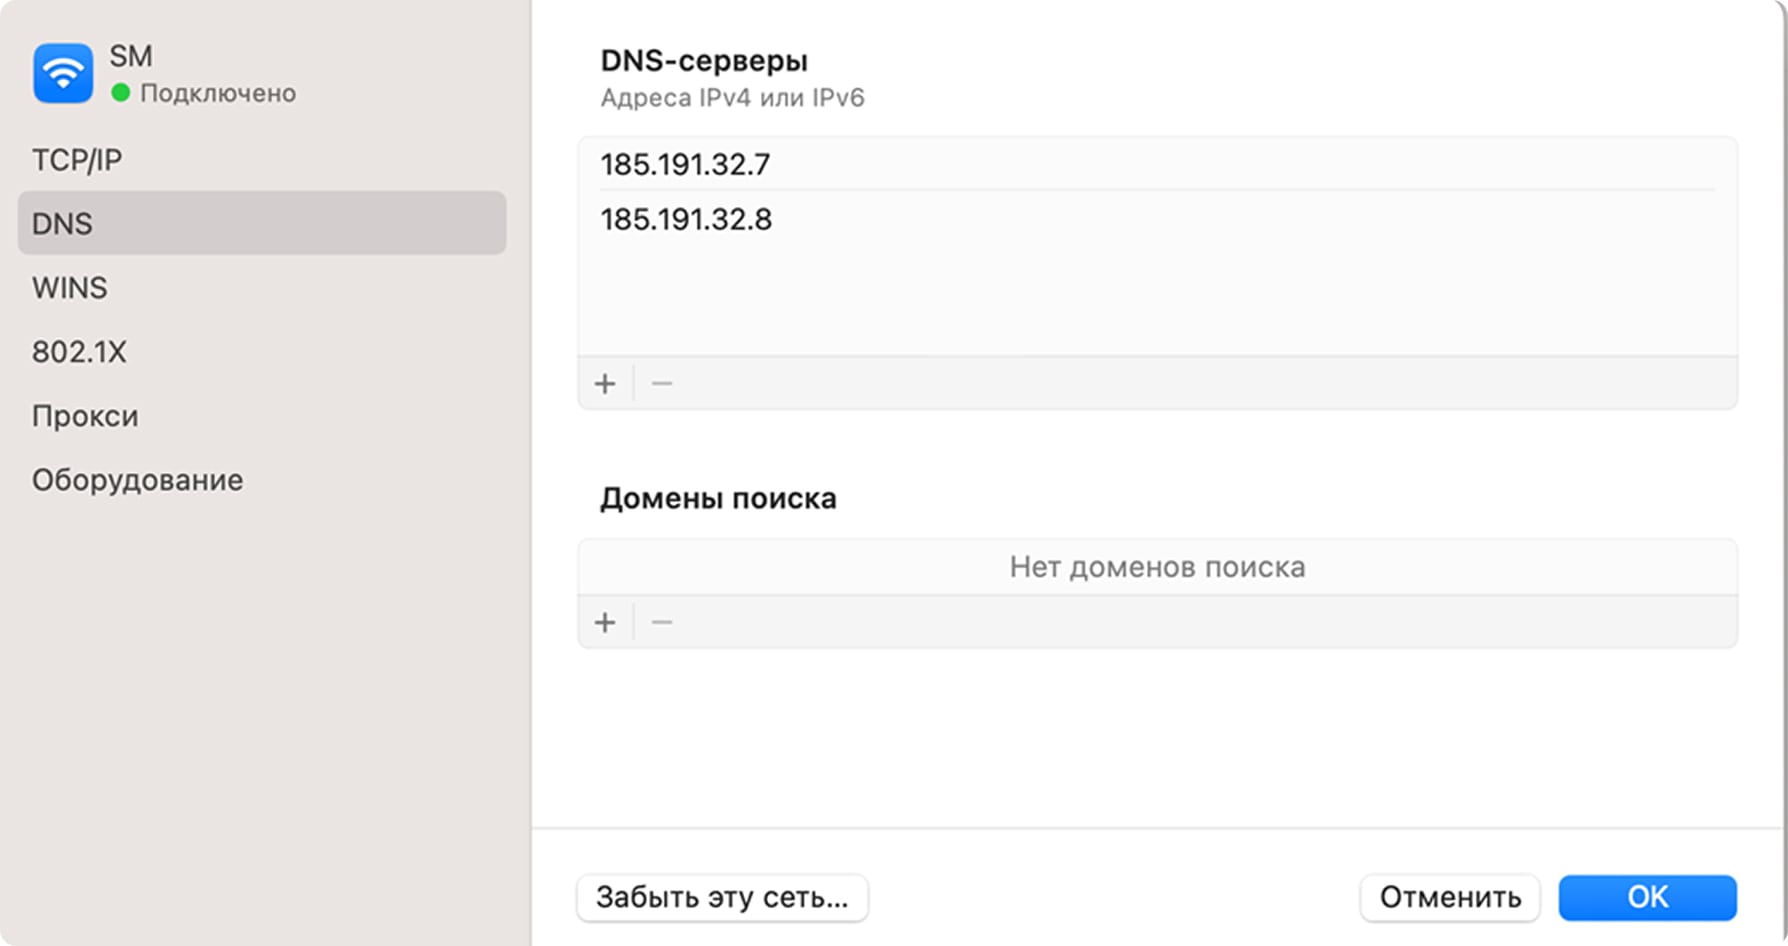Select the DNS sidebar item

click(262, 223)
